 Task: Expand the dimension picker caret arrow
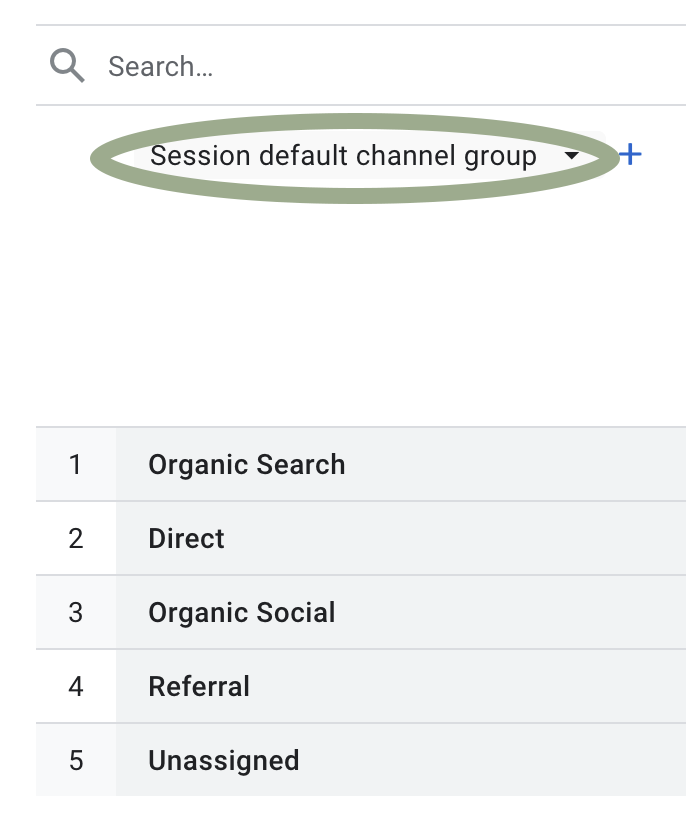[x=571, y=156]
